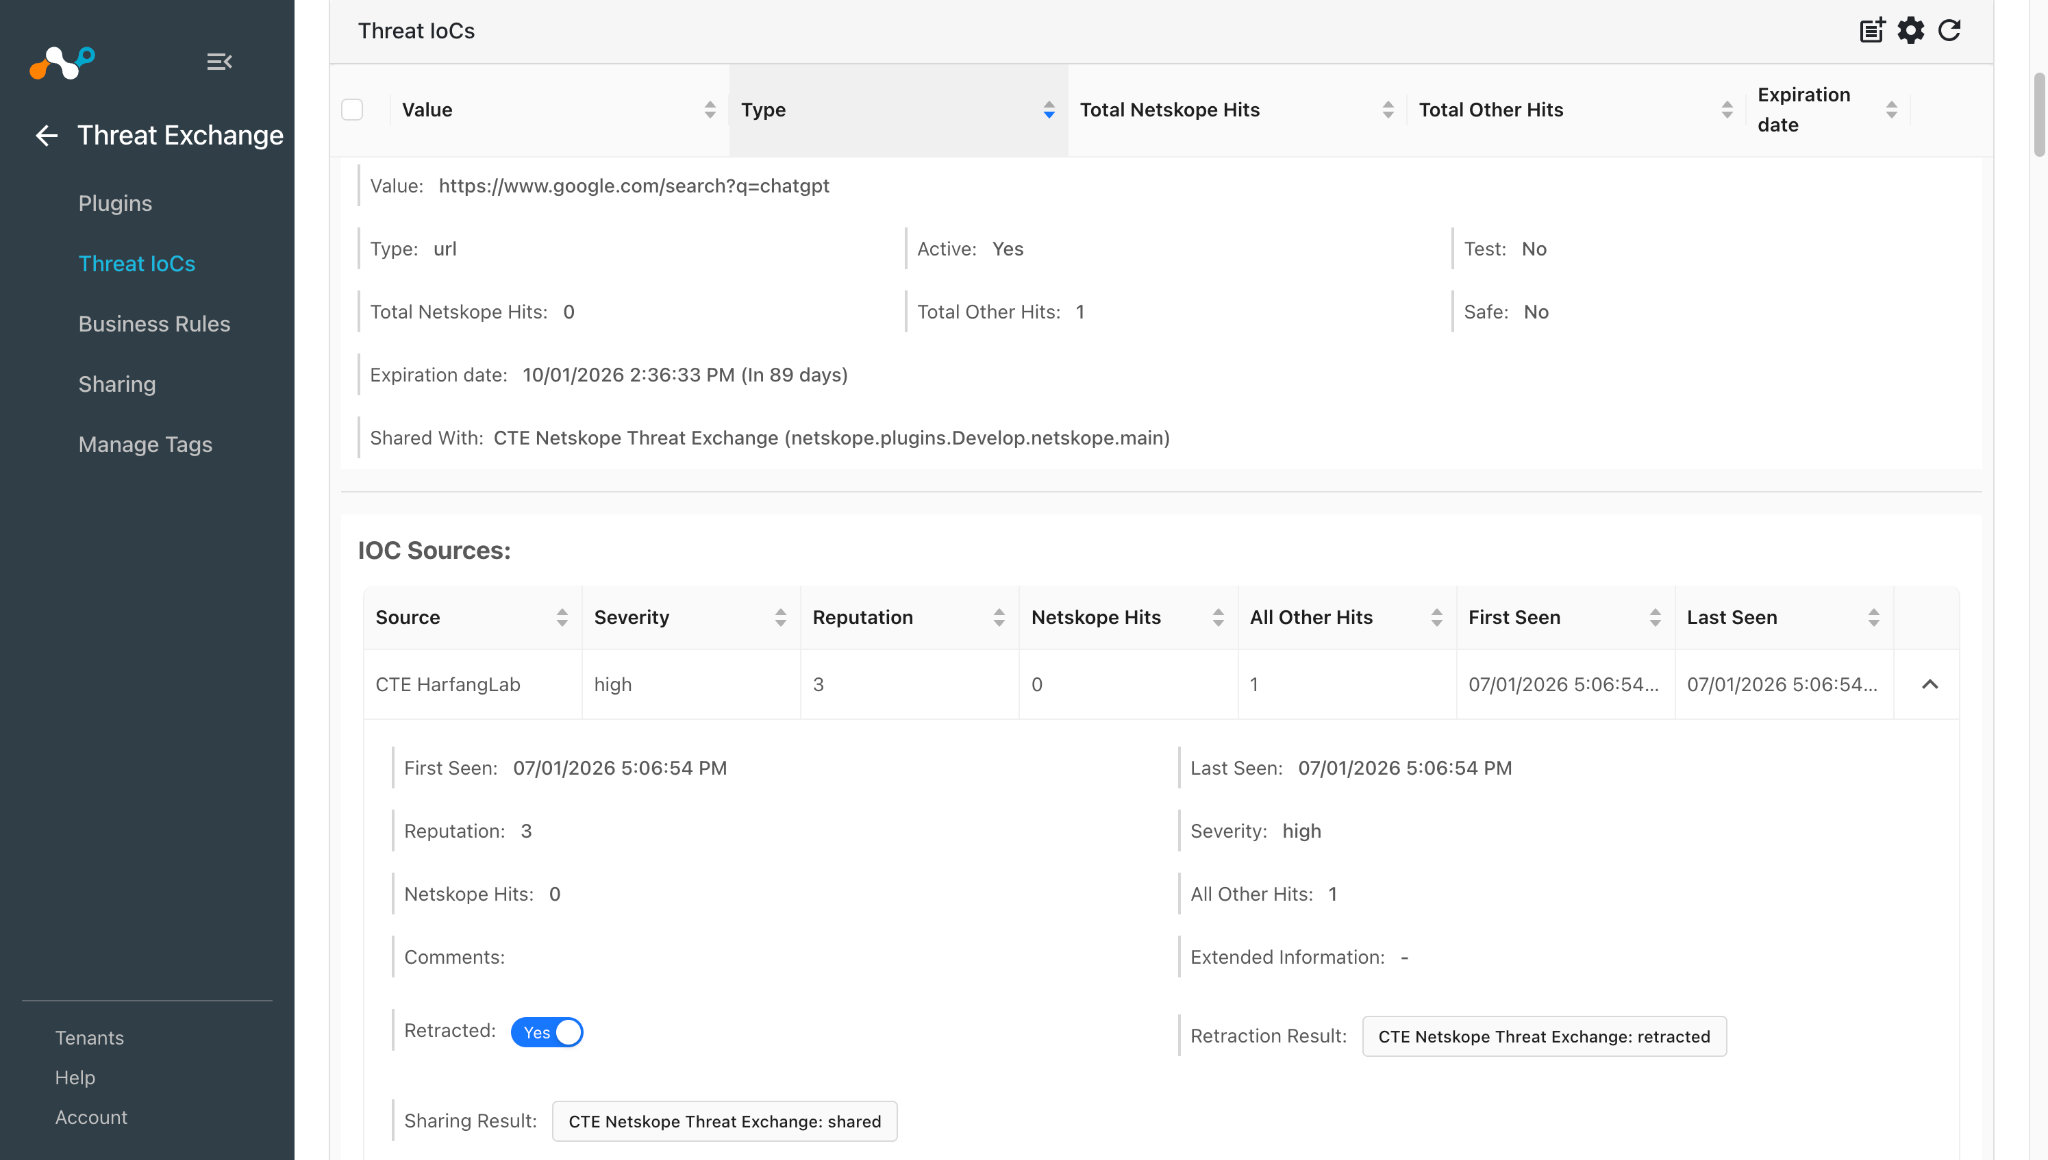
Task: Open Manage Tags in sidebar
Action: (145, 444)
